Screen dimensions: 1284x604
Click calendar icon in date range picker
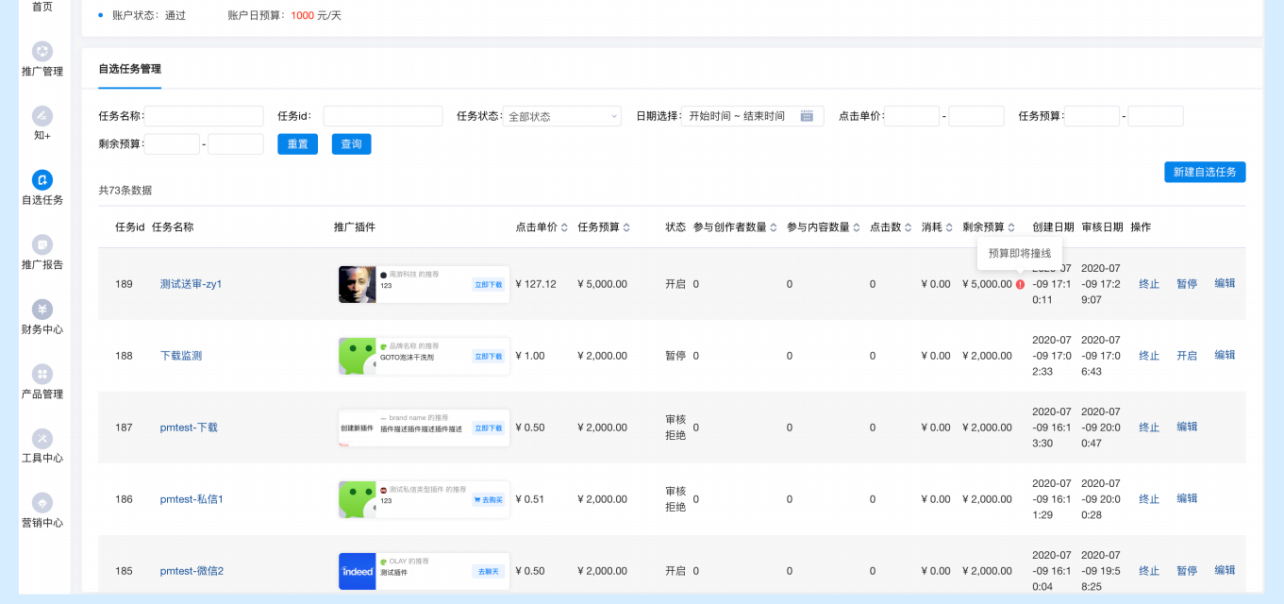(806, 117)
